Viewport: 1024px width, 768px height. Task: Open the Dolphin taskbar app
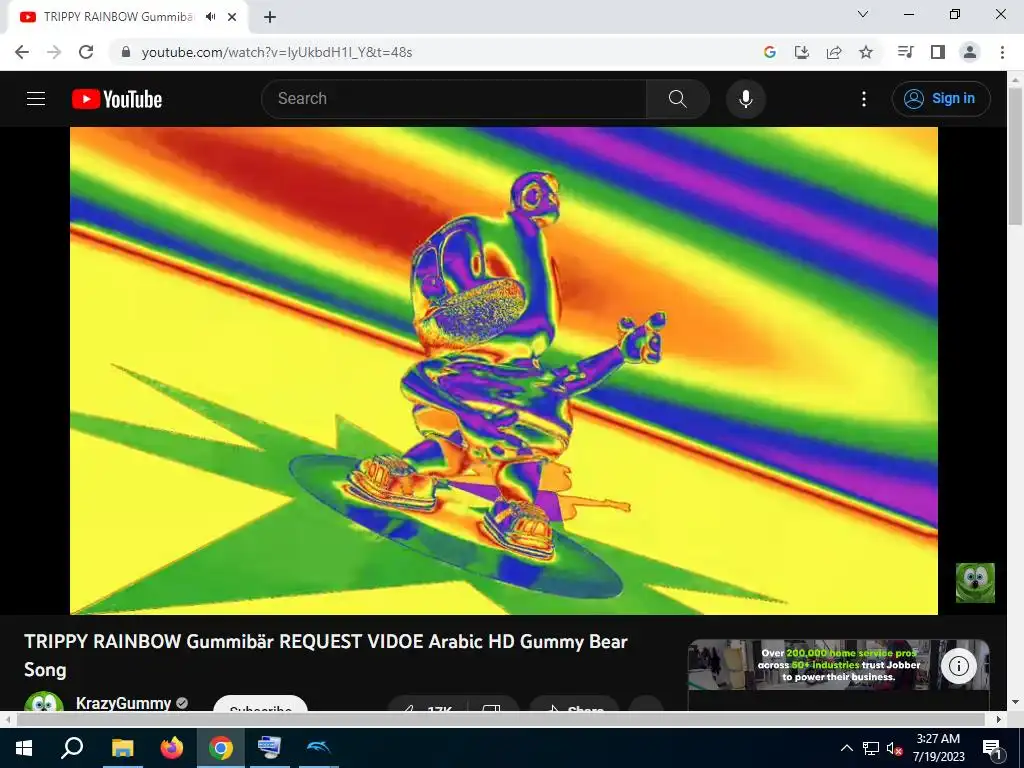[319, 748]
